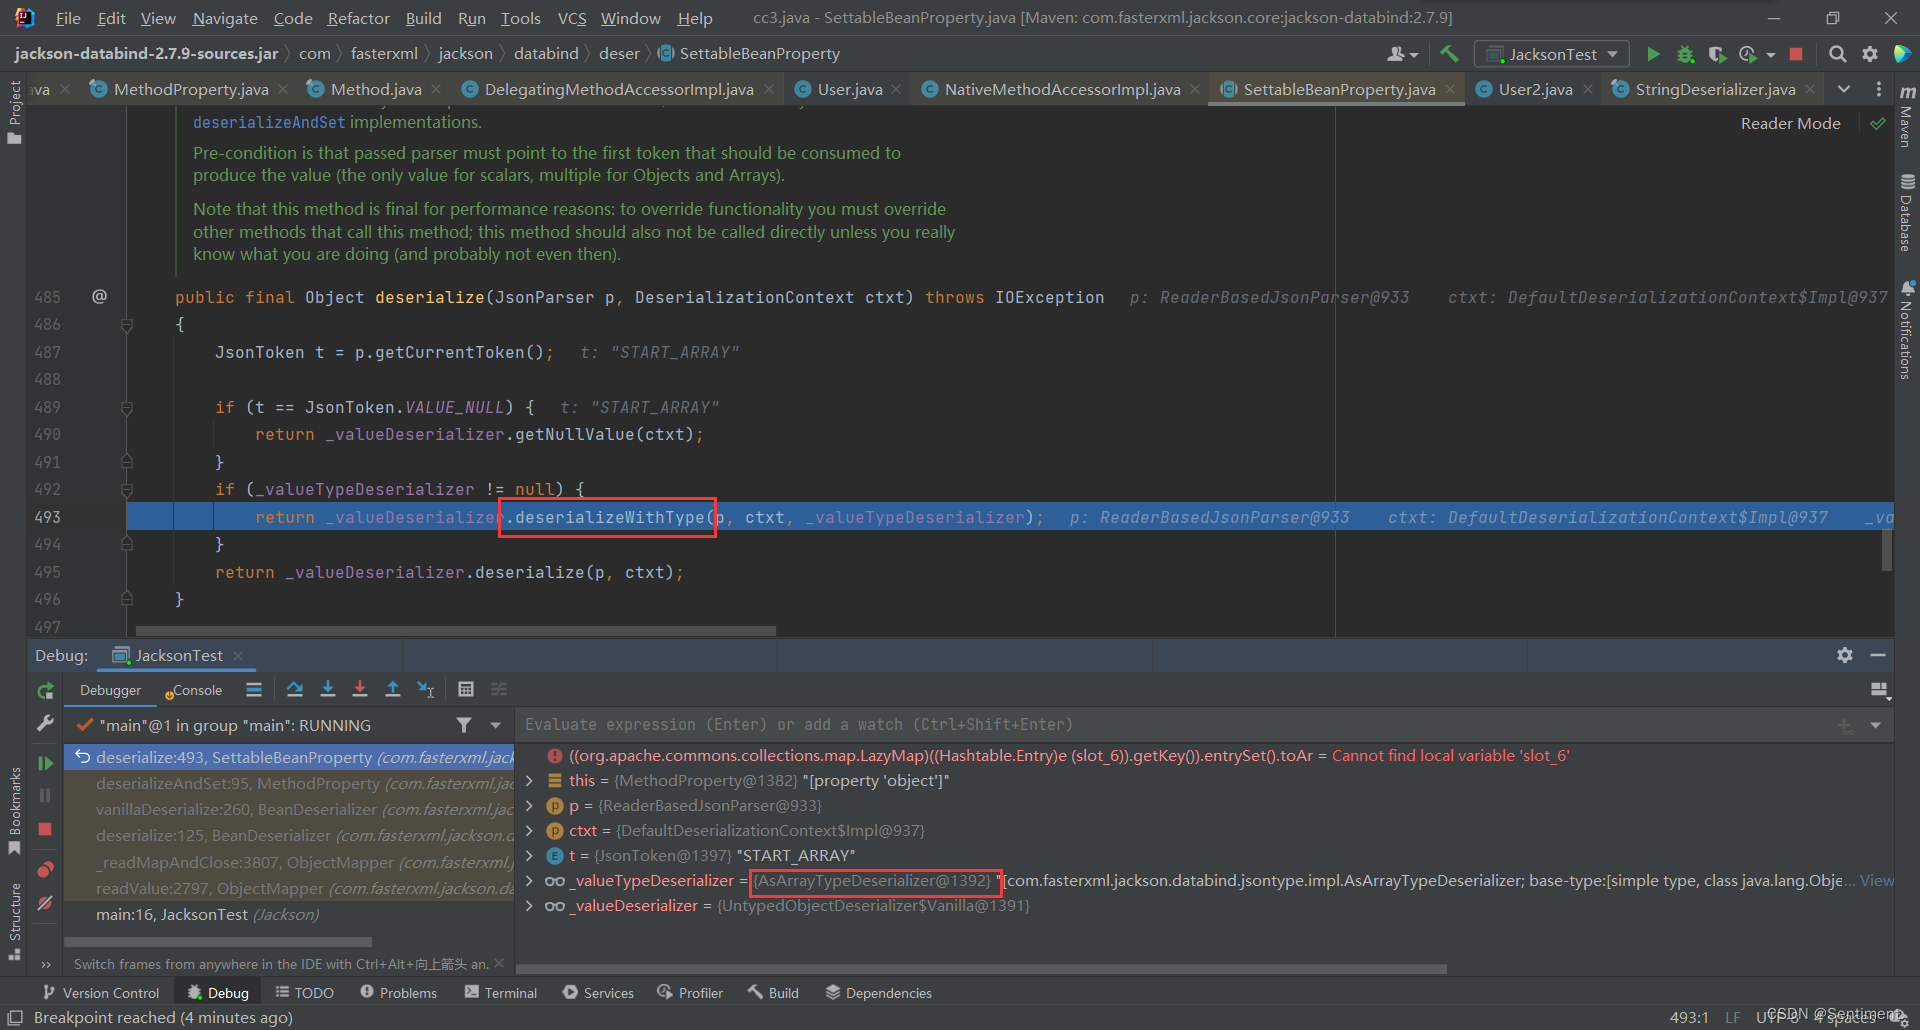Open Evaluate Expression calculator icon
The image size is (1920, 1030).
[466, 689]
